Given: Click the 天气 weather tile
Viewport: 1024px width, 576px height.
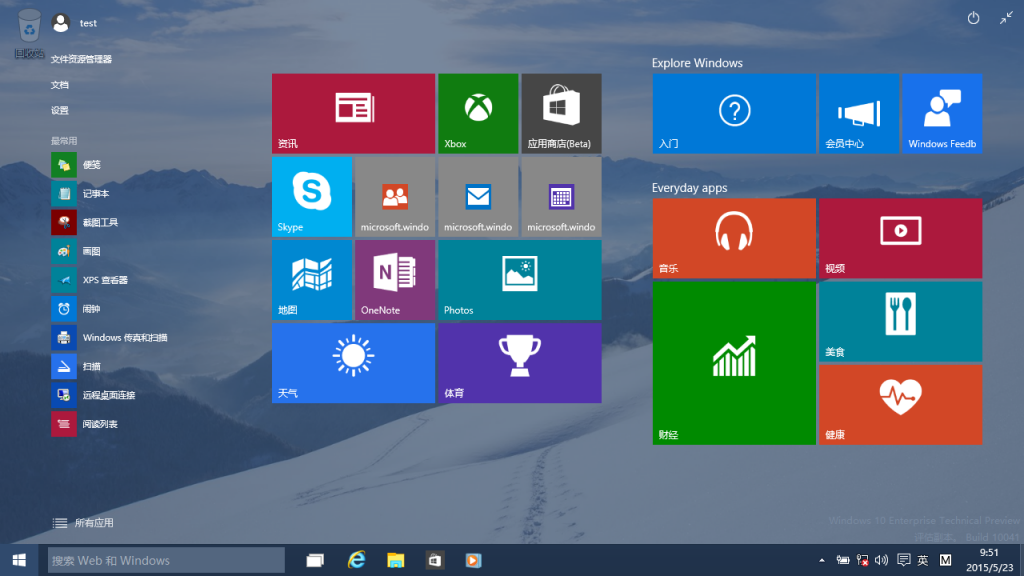Looking at the screenshot, I should [353, 362].
